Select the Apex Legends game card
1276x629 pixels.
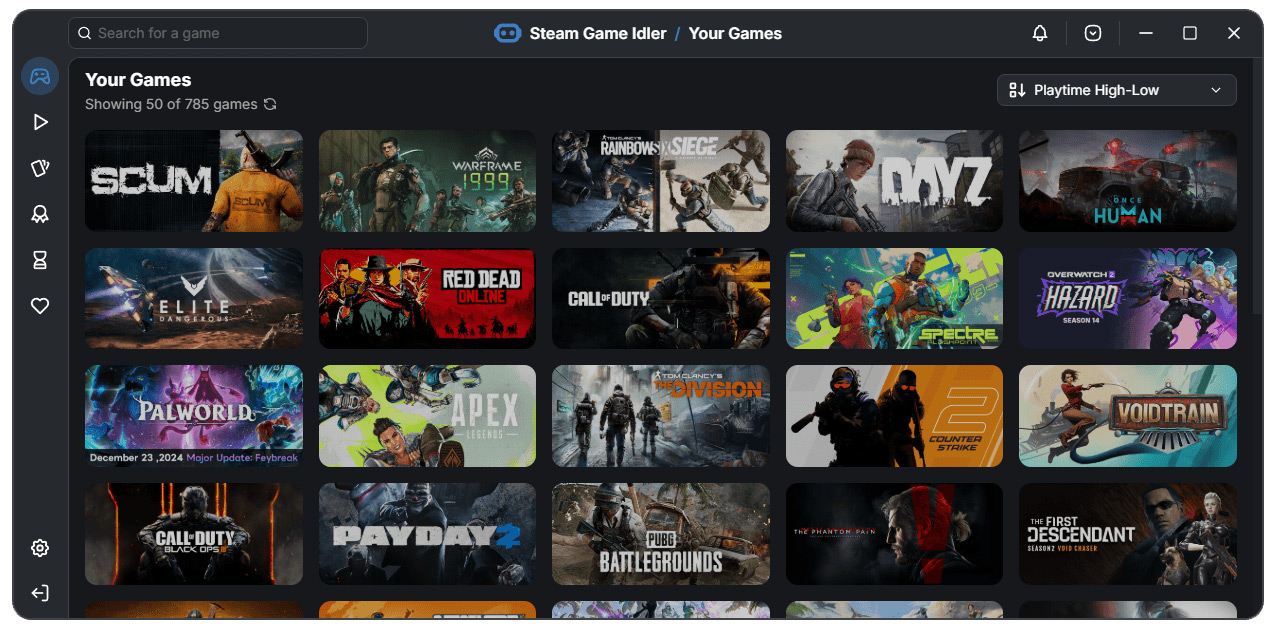coord(427,416)
